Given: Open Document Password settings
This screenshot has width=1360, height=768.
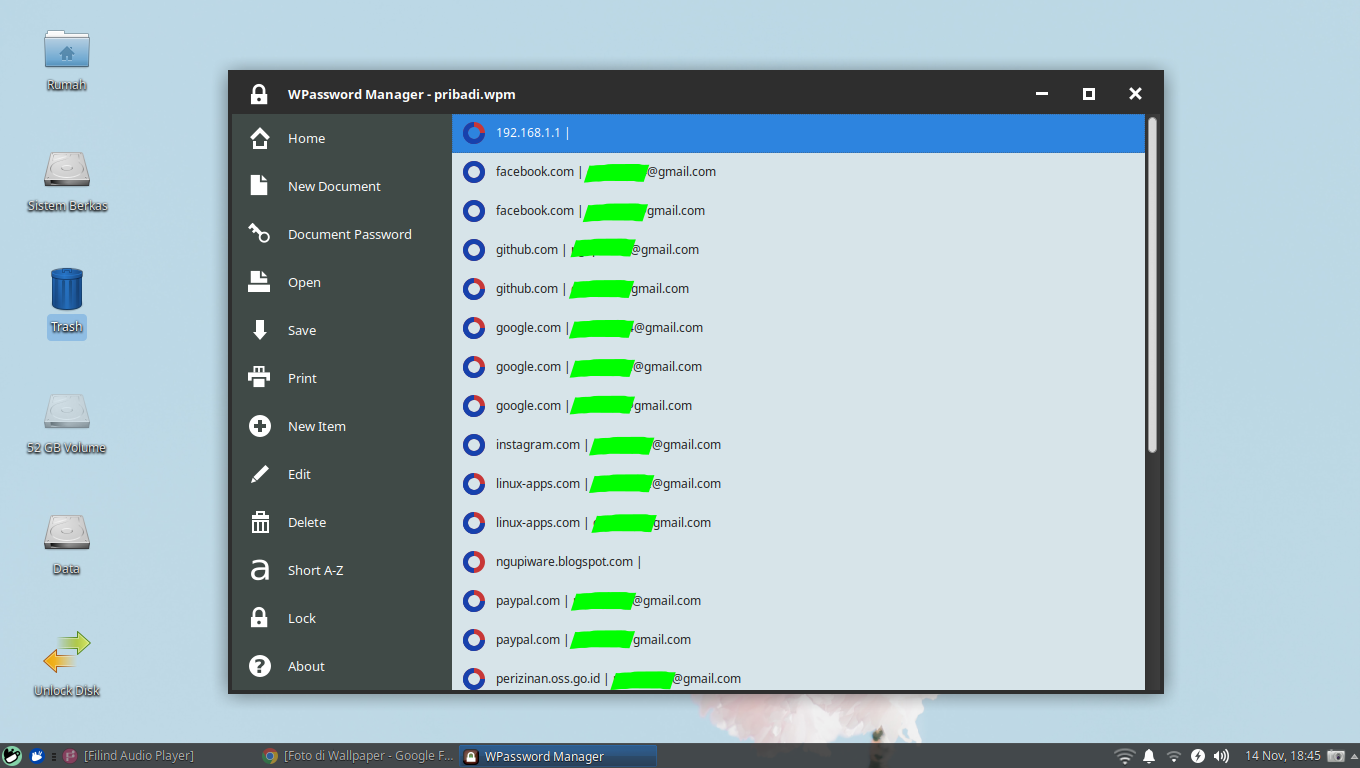Looking at the screenshot, I should 342,234.
